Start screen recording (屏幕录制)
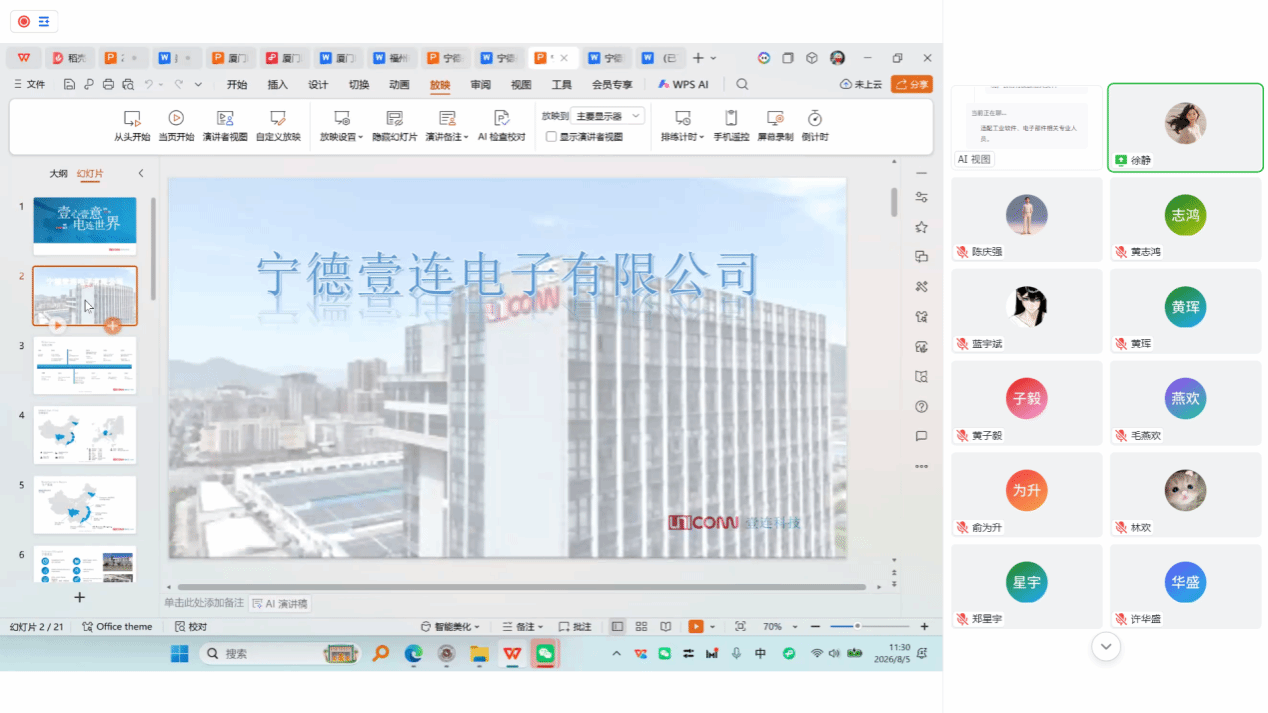1268x713 pixels. coord(775,126)
